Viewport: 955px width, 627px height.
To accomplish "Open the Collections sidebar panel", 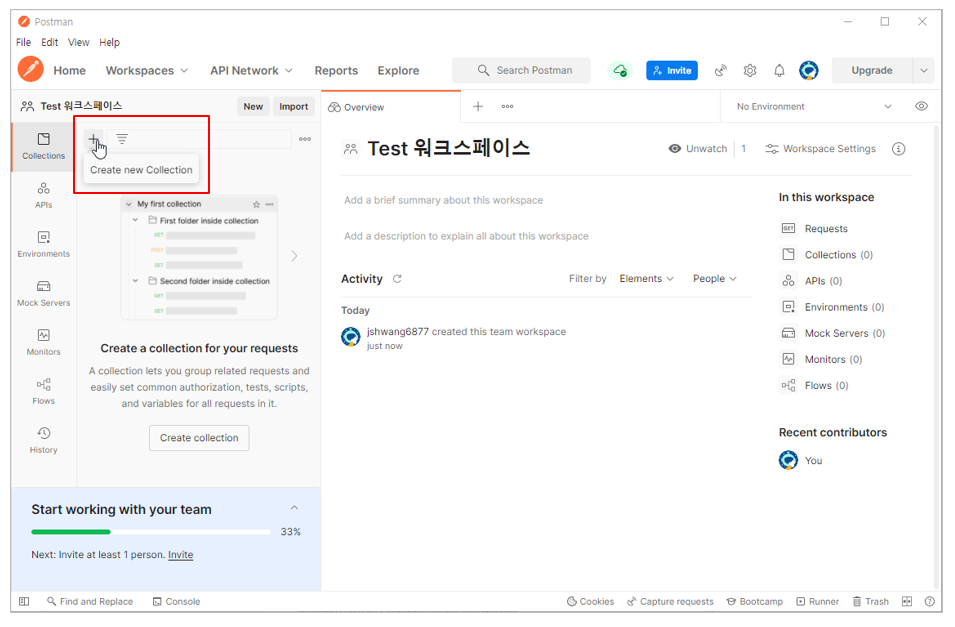I will pyautogui.click(x=43, y=146).
